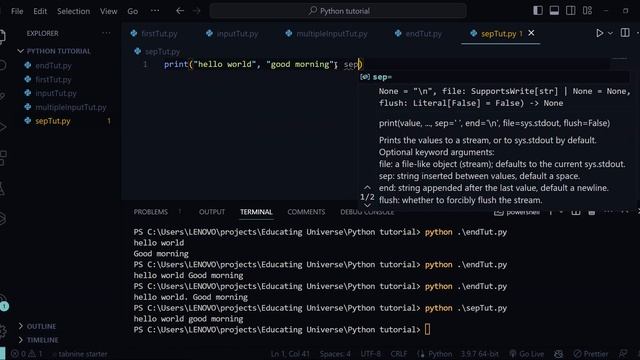Image resolution: width=640 pixels, height=360 pixels.
Task: Open the Selection menu
Action: 73,11
